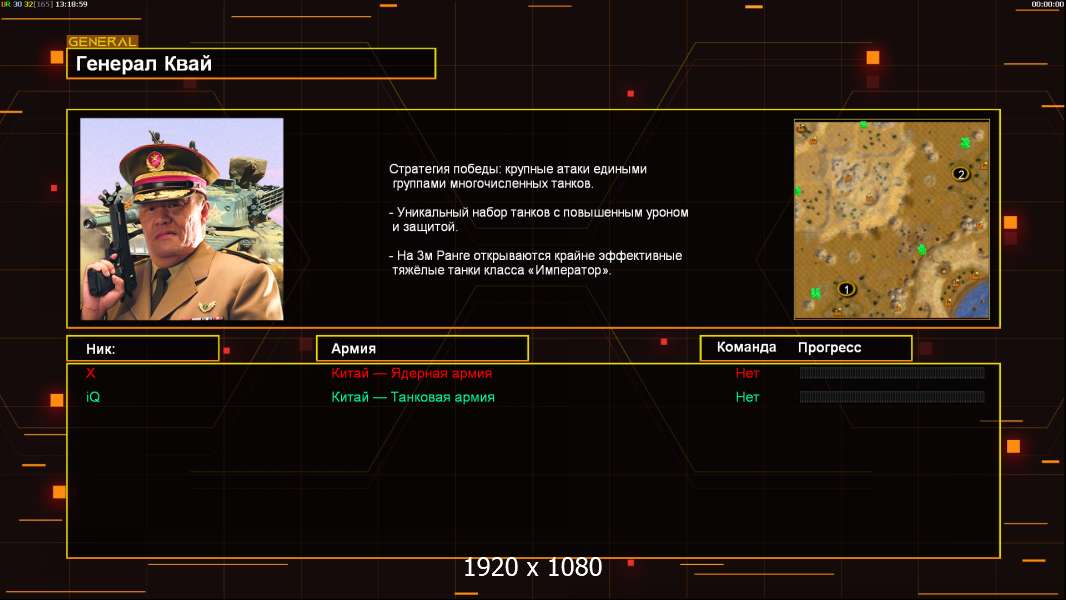This screenshot has height=600, width=1066.
Task: Click the 'Прогресс' column header
Action: (x=829, y=347)
